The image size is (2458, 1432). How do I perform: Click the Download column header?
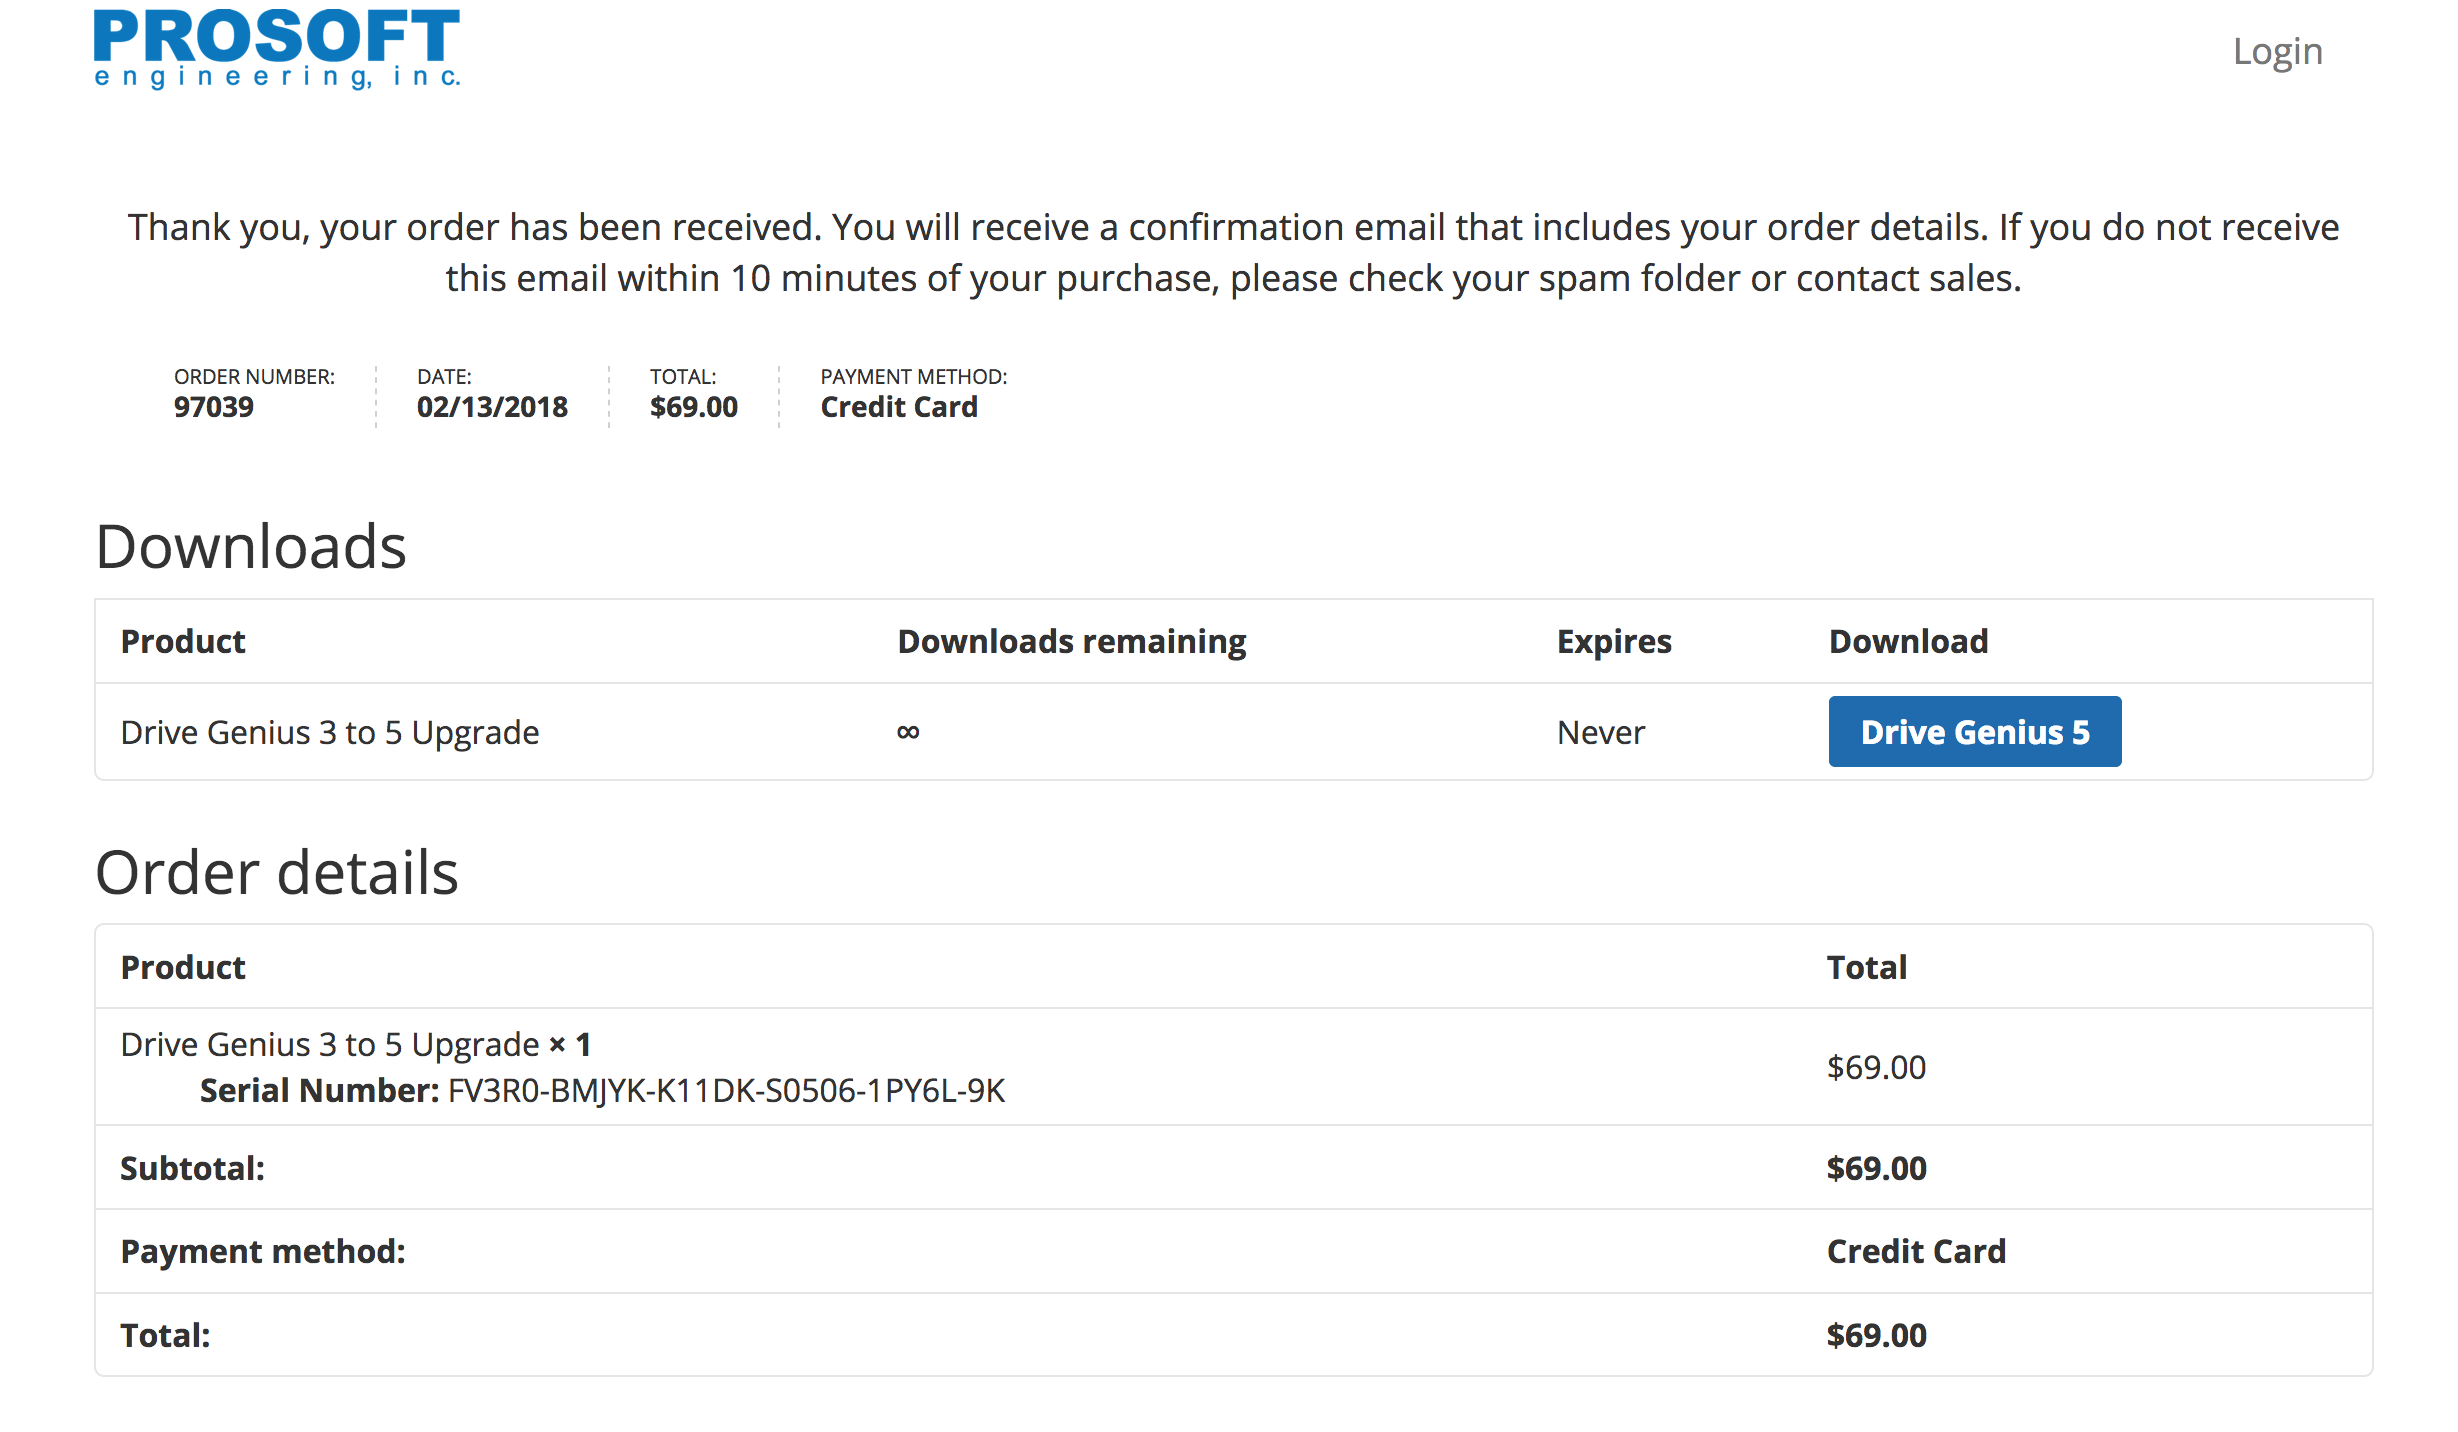pos(1908,641)
